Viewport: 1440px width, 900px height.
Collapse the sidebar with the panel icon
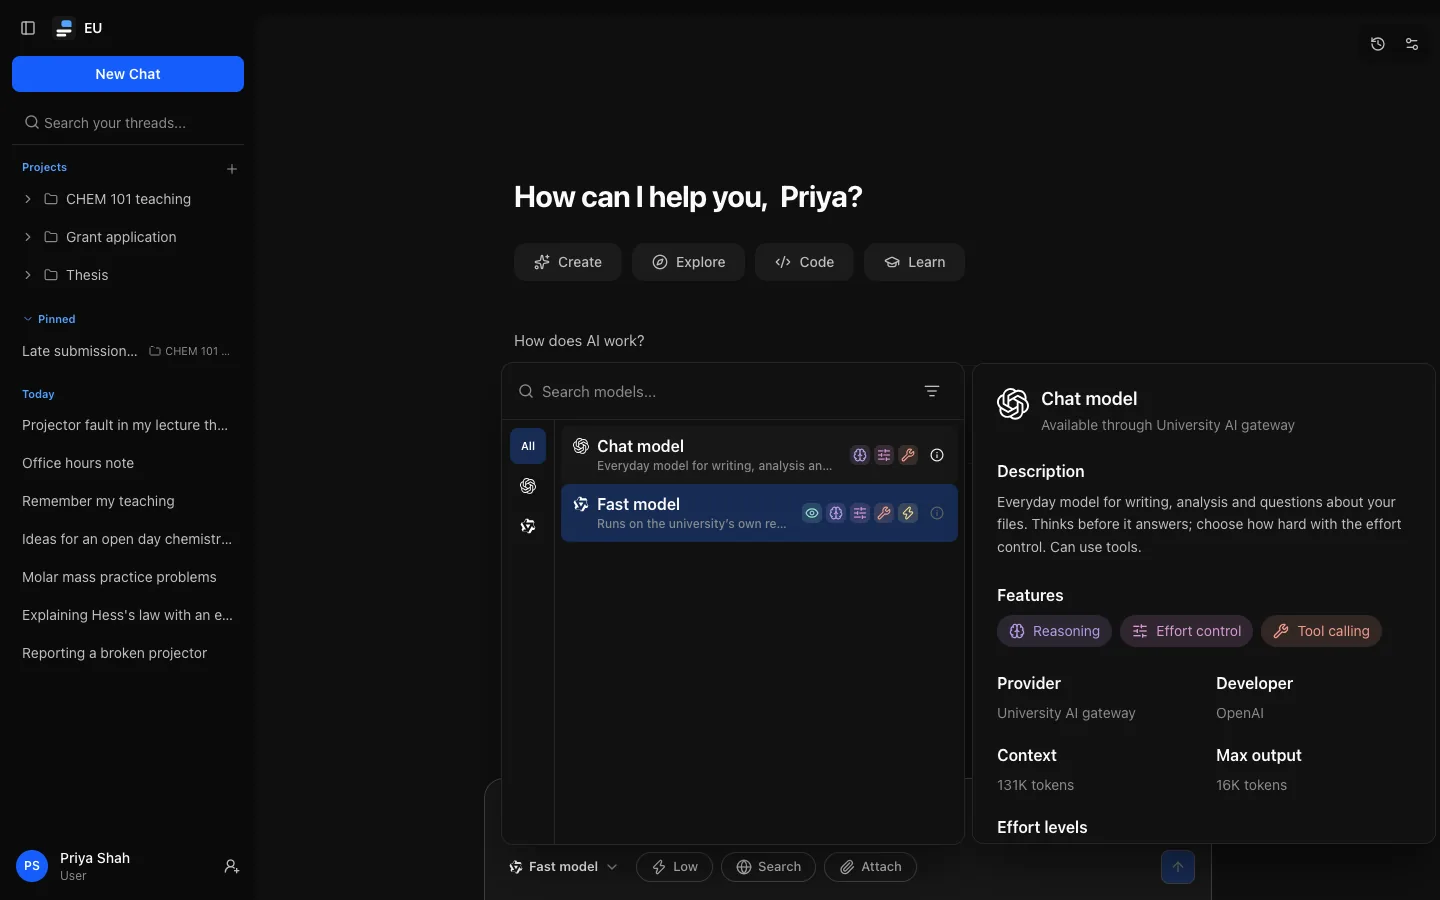[28, 28]
